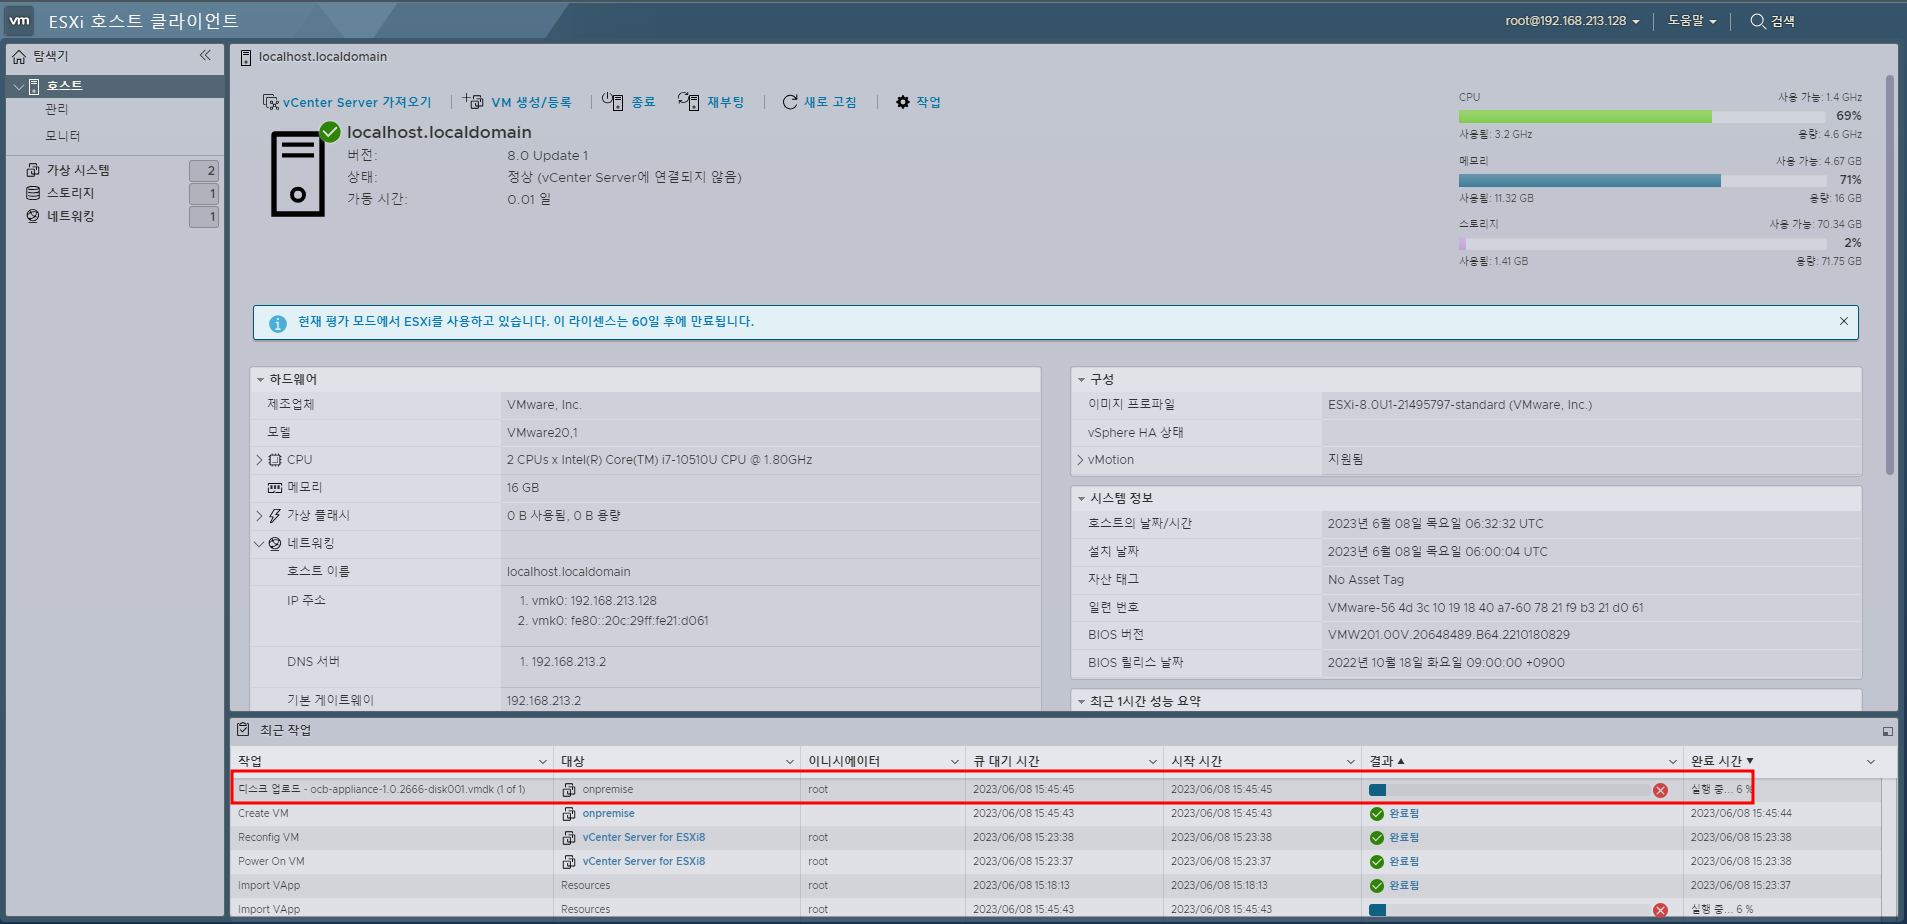Open the root@192.168.213.128 user dropdown
The width and height of the screenshot is (1907, 924).
pos(1572,21)
